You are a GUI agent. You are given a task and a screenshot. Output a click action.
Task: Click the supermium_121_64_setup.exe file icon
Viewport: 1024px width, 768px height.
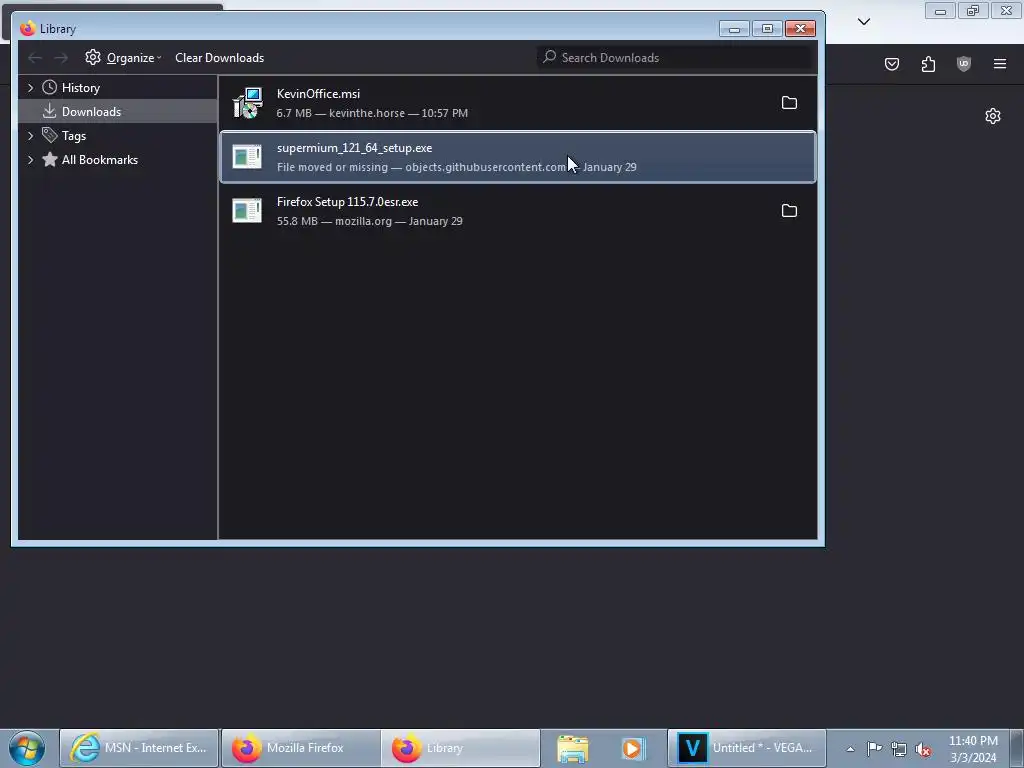(248, 157)
